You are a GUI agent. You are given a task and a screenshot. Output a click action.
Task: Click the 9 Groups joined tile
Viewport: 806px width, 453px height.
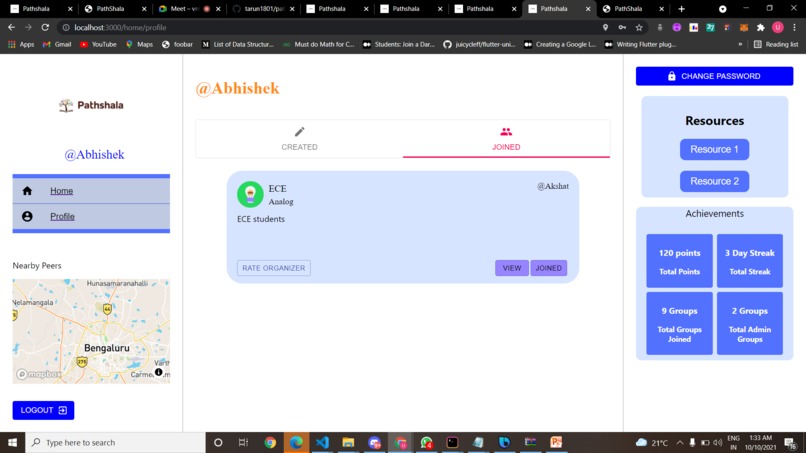pyautogui.click(x=679, y=323)
